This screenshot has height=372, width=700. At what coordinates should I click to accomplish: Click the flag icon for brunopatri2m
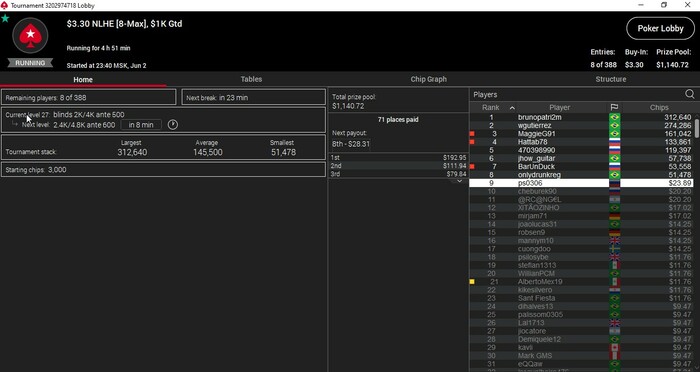615,117
